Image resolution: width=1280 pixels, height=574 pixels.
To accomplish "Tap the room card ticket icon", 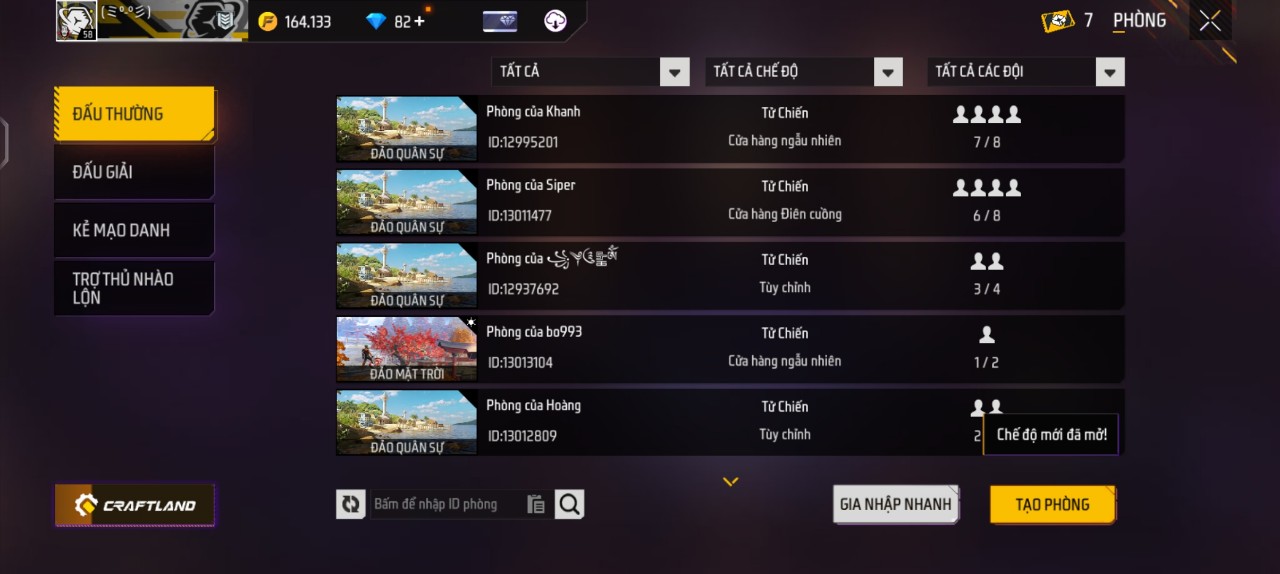I will [x=1058, y=21].
